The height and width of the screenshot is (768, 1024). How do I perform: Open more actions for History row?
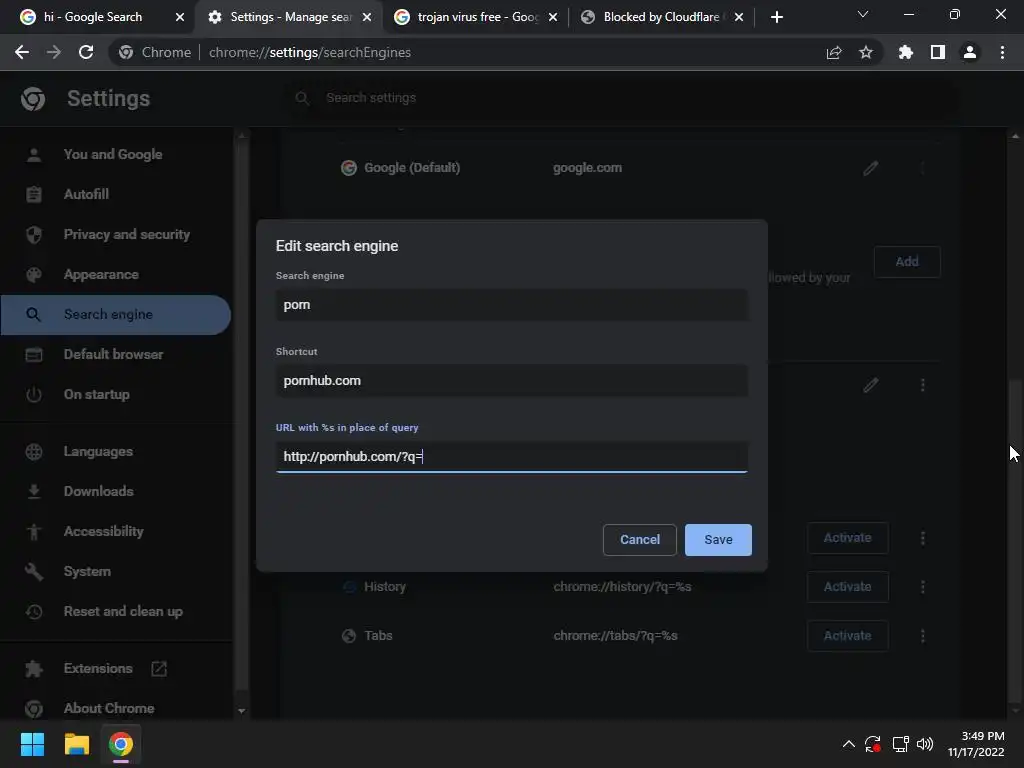pyautogui.click(x=923, y=586)
